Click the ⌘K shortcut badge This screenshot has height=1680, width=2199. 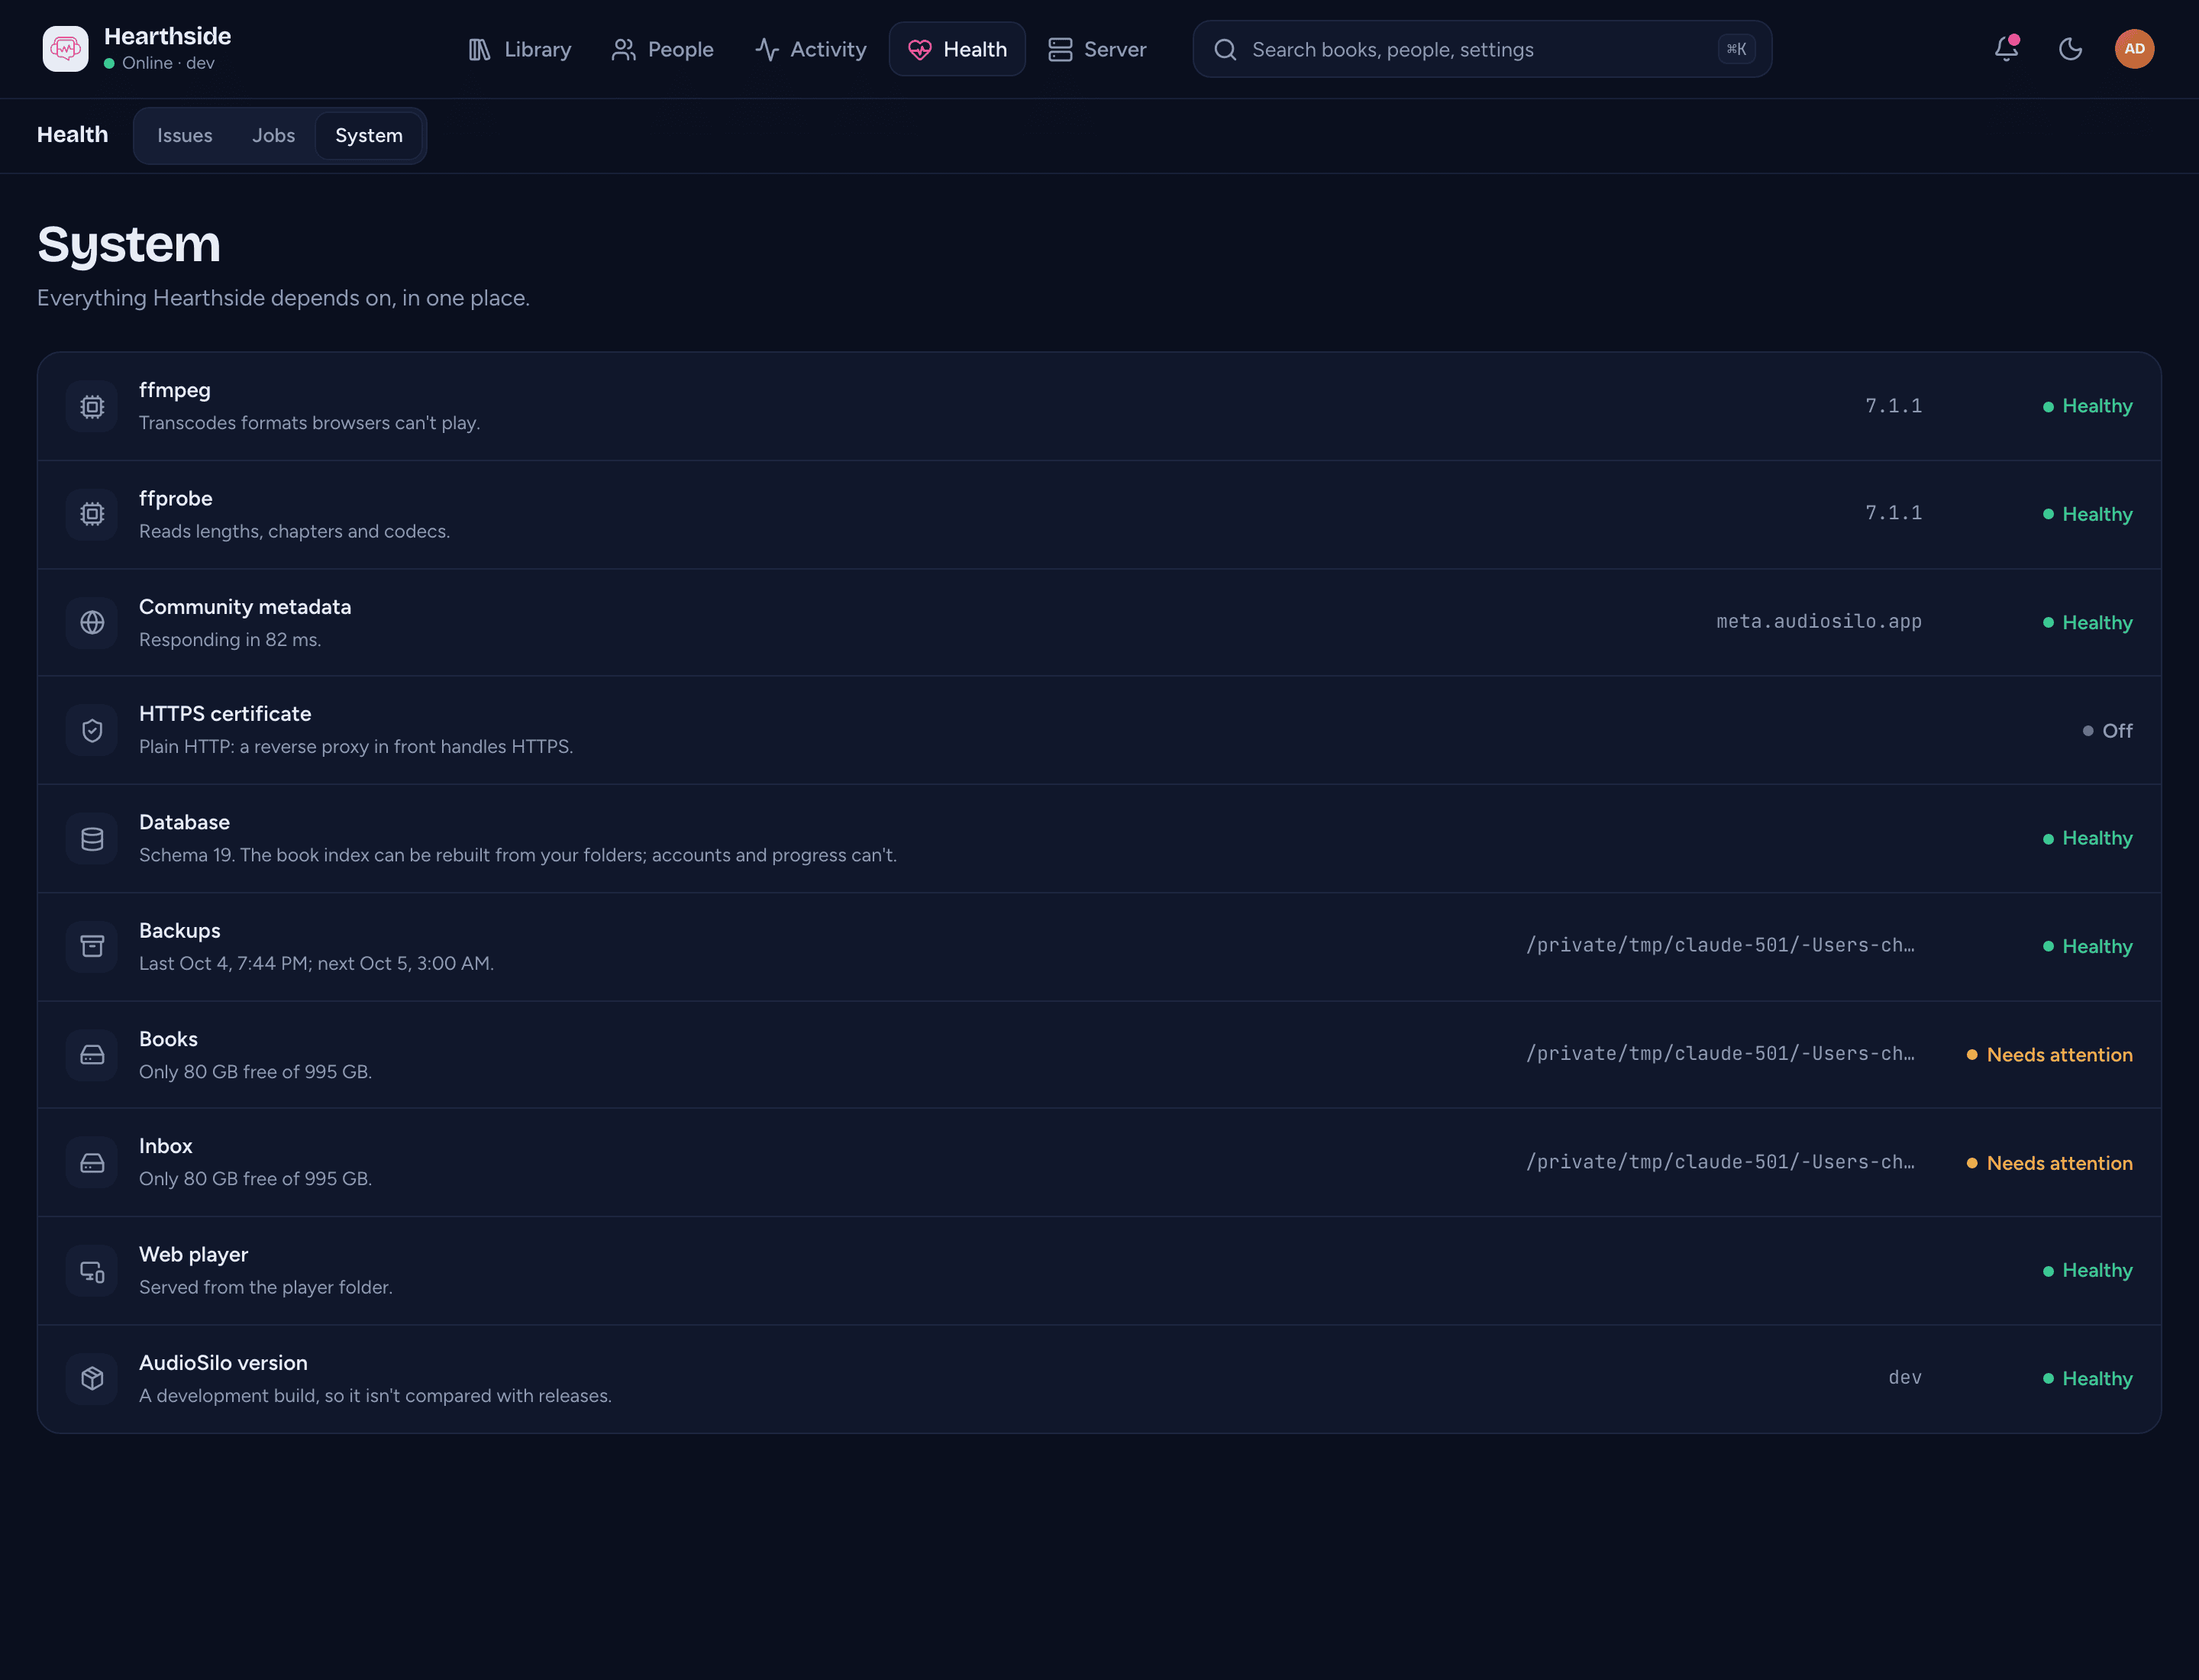click(1736, 49)
